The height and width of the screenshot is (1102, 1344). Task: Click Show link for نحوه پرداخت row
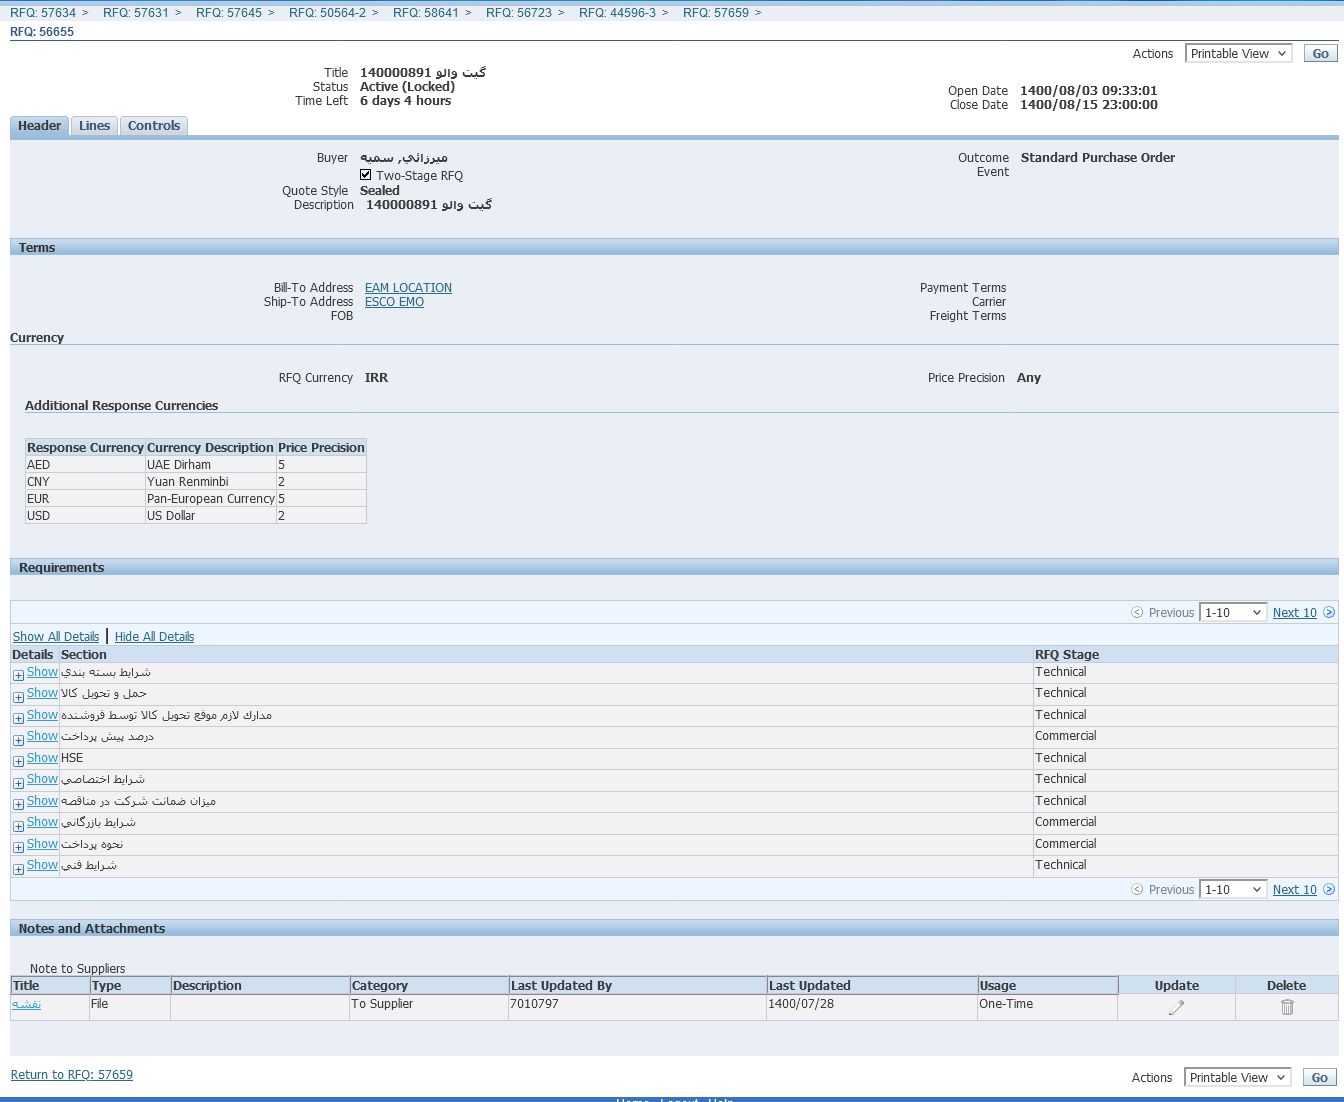tap(42, 844)
